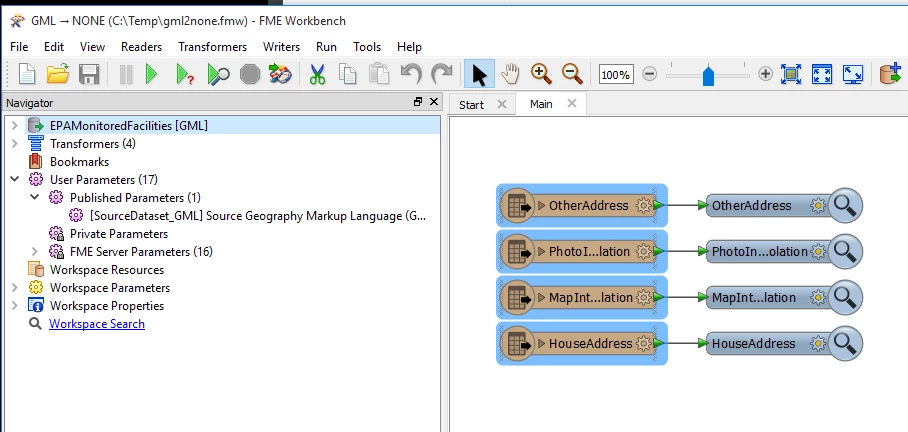Toggle full screen canvas icon

point(853,75)
